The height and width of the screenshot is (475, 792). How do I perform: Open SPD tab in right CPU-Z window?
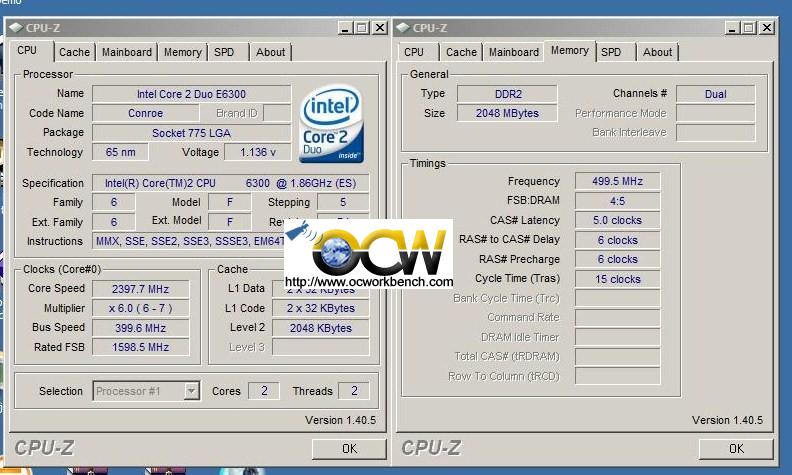tap(611, 52)
